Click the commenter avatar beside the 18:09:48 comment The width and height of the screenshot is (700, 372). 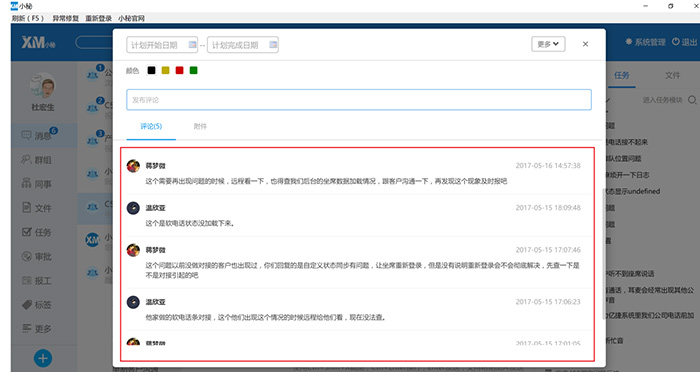point(133,208)
